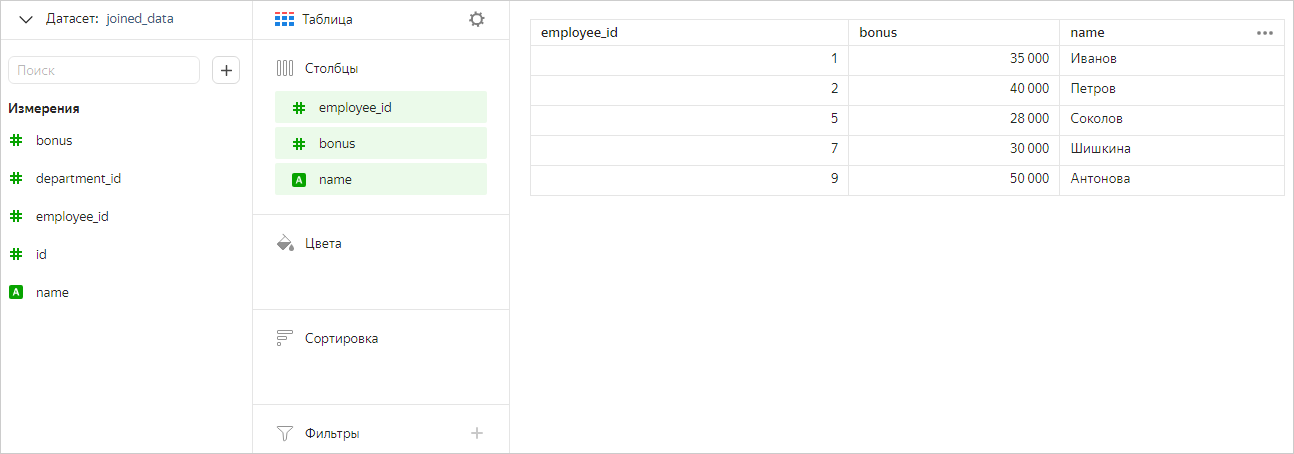Add a new filter with plus icon
Viewport: 1294px width, 454px height.
(x=477, y=433)
